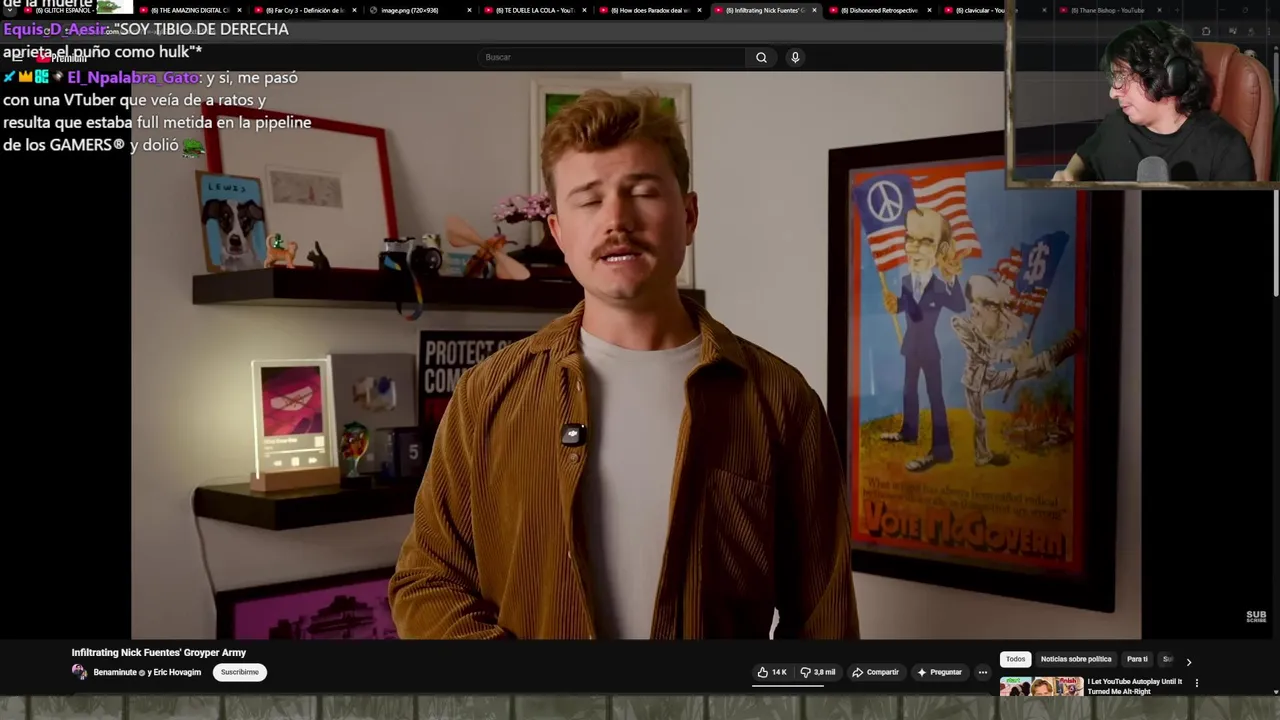Close the Dishonored Retrospective tab
Image resolution: width=1280 pixels, height=720 pixels.
pyautogui.click(x=929, y=10)
